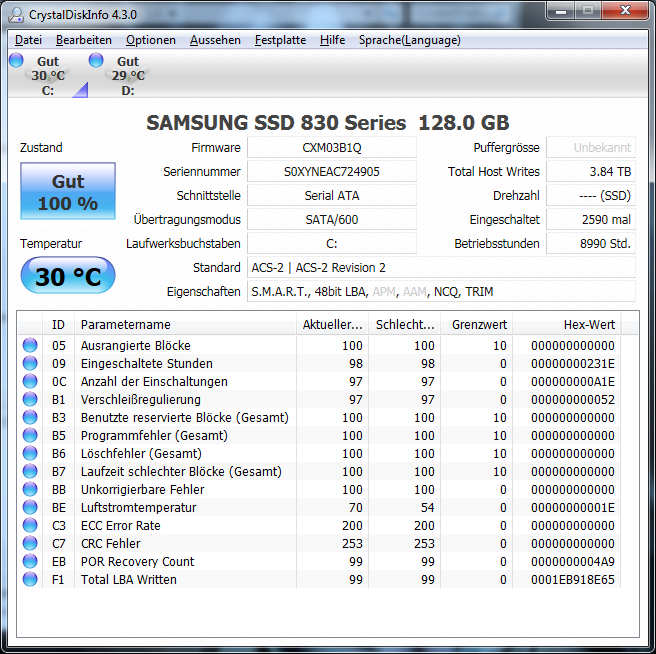Click status orb of Unkorrigierbare Fehler row
Image resolution: width=656 pixels, height=654 pixels.
tap(30, 489)
